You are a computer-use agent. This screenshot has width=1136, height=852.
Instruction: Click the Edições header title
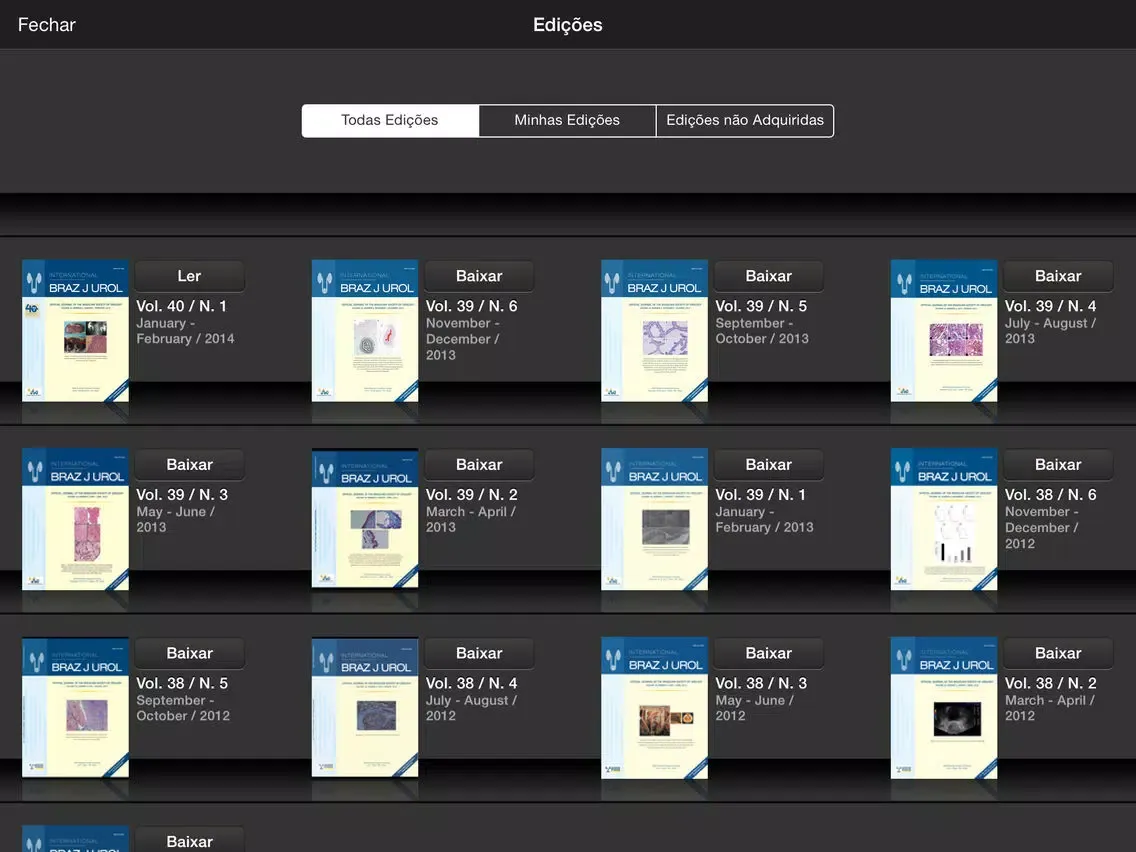click(568, 25)
